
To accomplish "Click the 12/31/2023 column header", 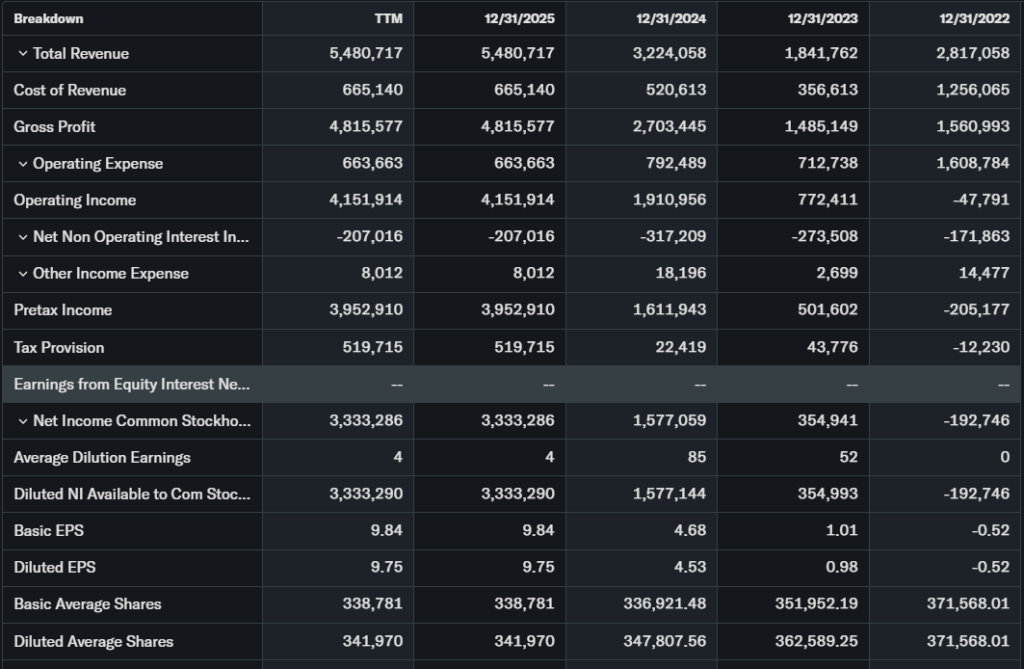I will [824, 19].
